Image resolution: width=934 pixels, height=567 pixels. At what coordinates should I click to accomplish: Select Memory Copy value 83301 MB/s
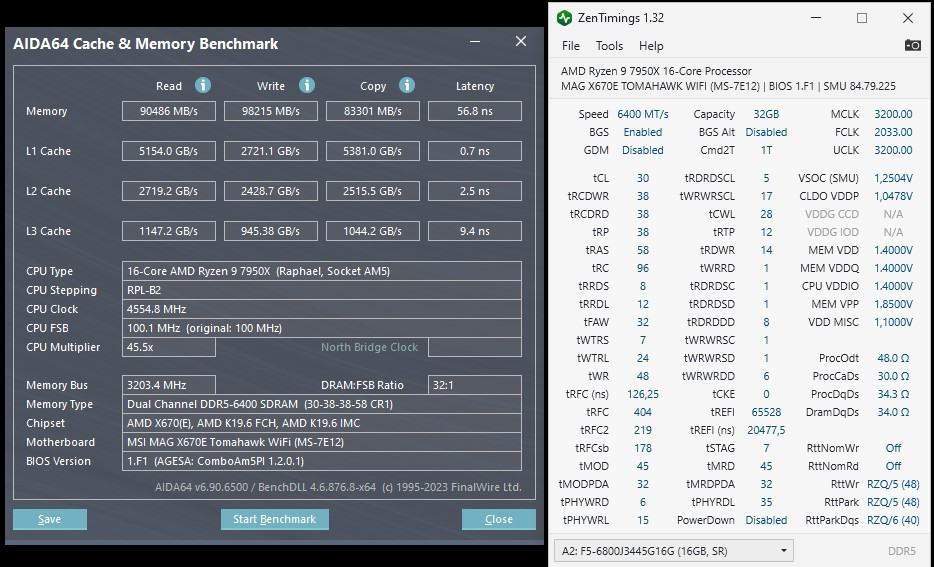373,111
